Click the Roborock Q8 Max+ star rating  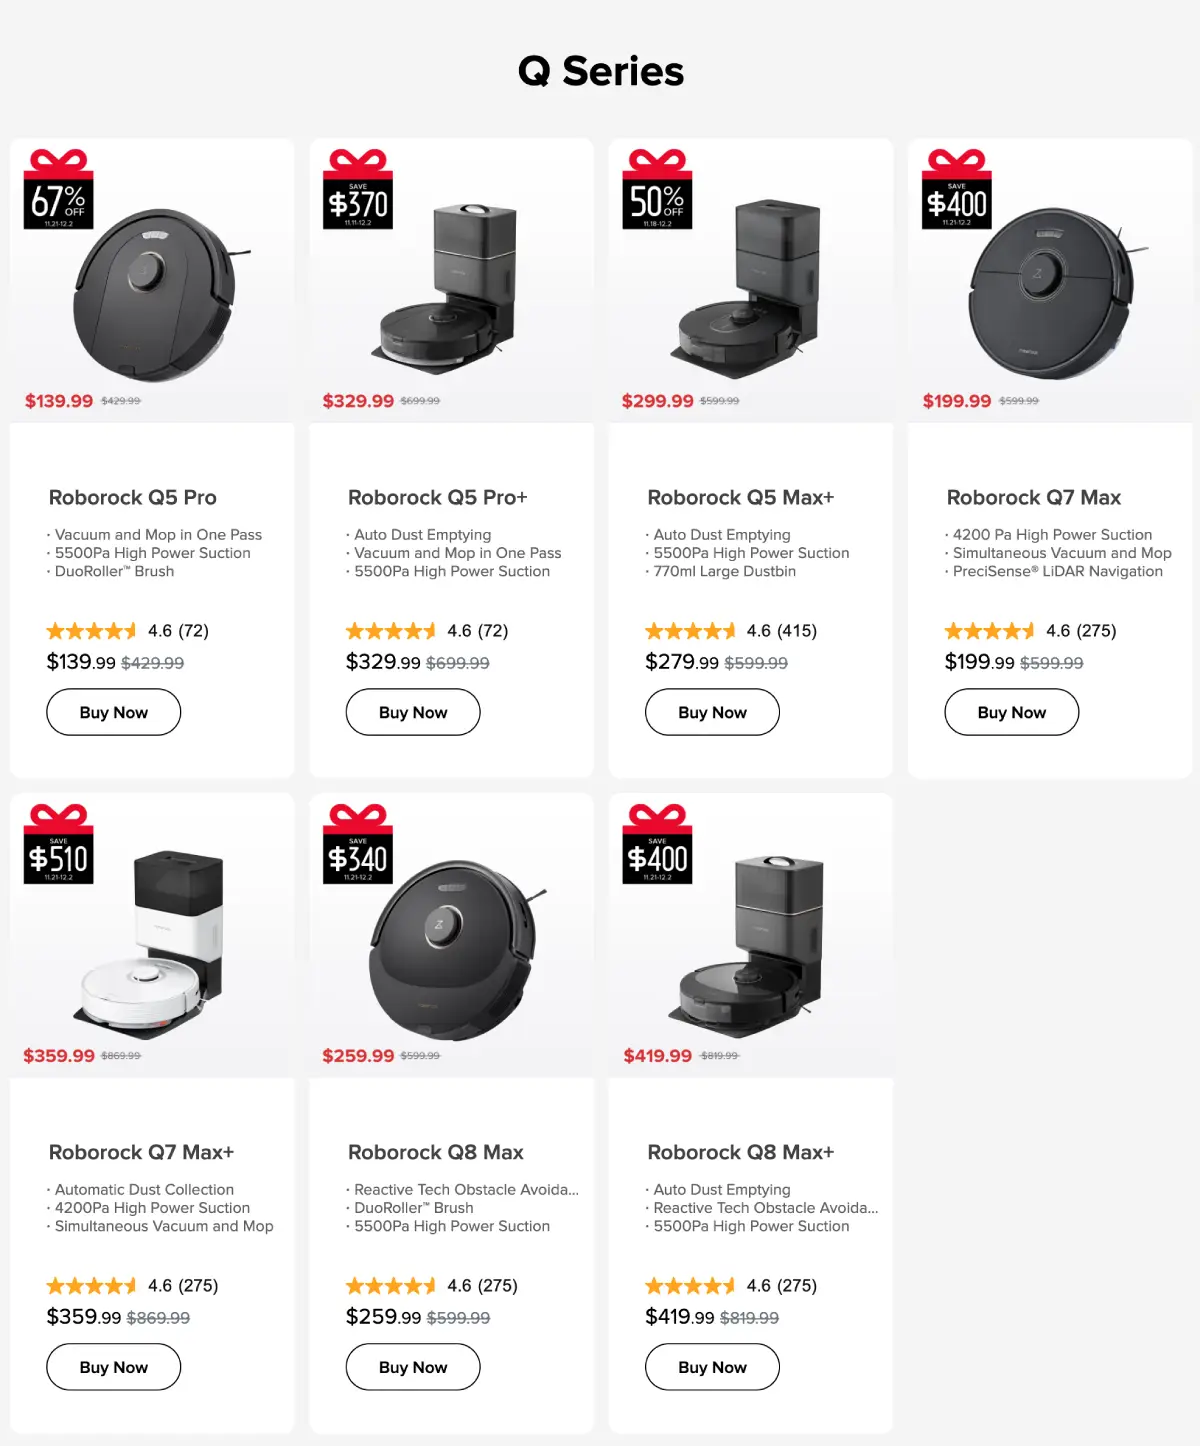[690, 1286]
